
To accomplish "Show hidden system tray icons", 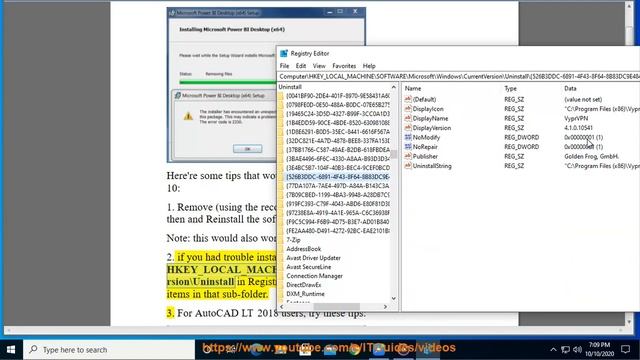I will point(553,350).
